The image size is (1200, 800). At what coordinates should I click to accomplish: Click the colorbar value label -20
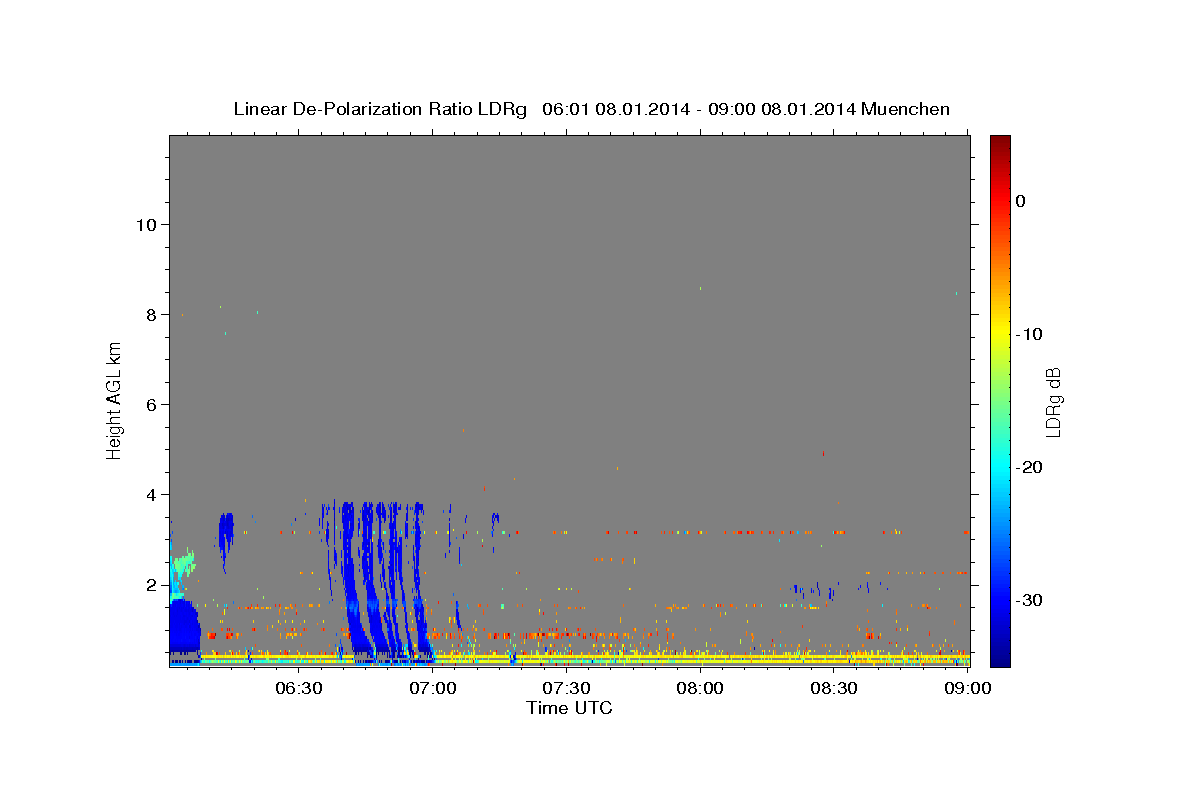coord(1029,467)
